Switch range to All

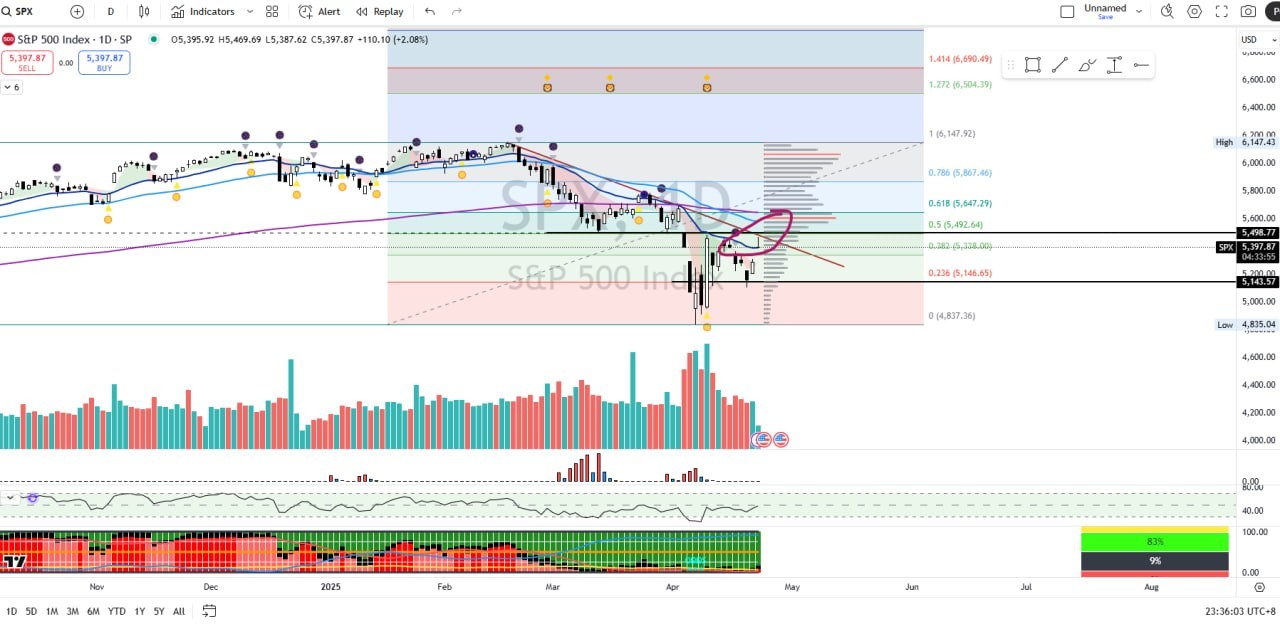tap(179, 611)
